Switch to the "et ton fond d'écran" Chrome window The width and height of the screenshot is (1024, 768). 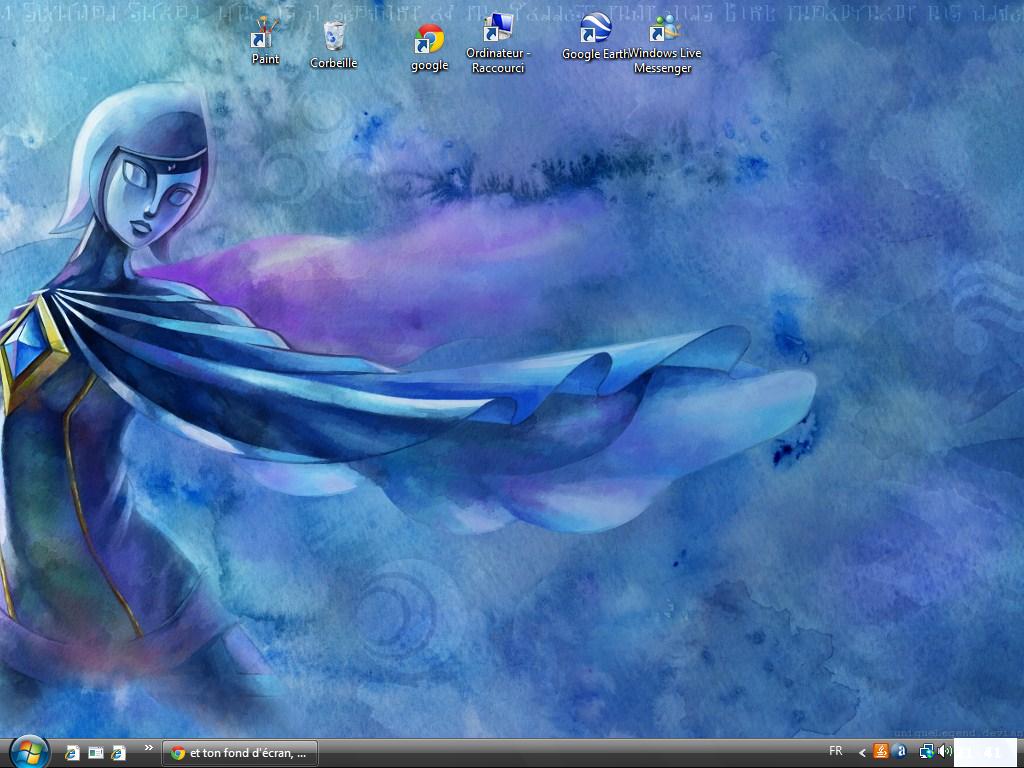240,753
